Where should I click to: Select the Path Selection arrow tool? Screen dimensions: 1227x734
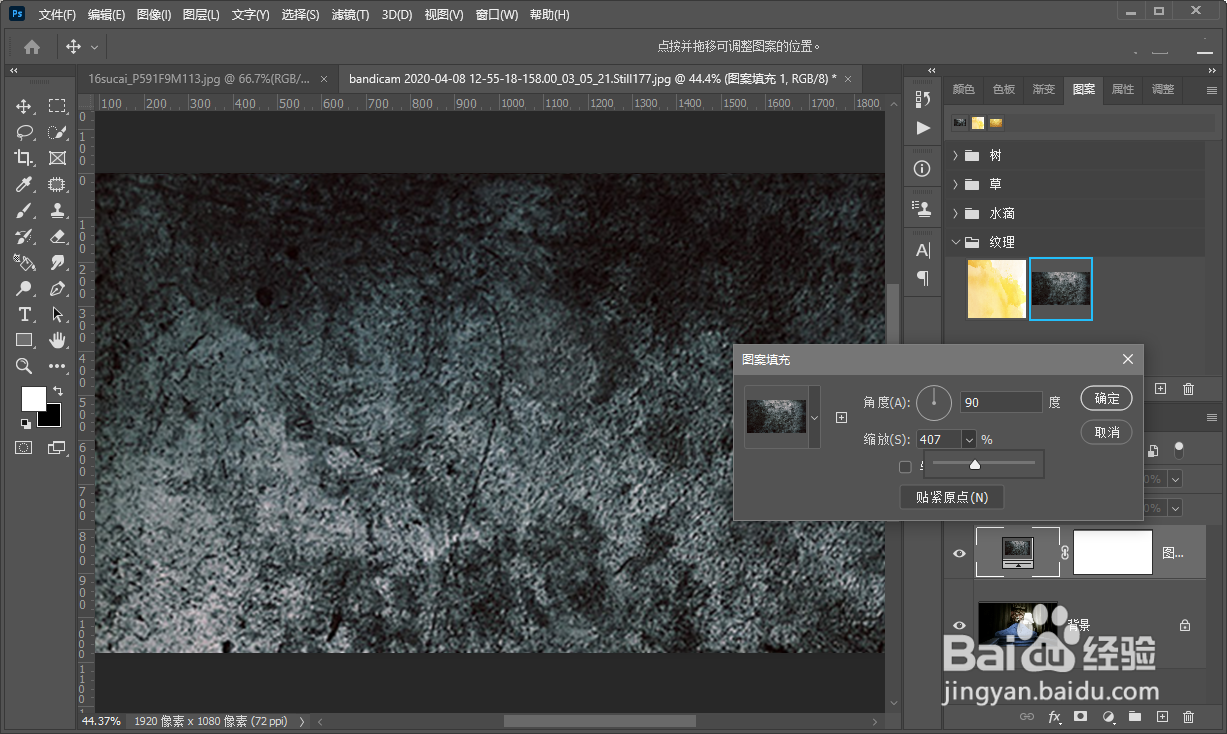coord(57,314)
